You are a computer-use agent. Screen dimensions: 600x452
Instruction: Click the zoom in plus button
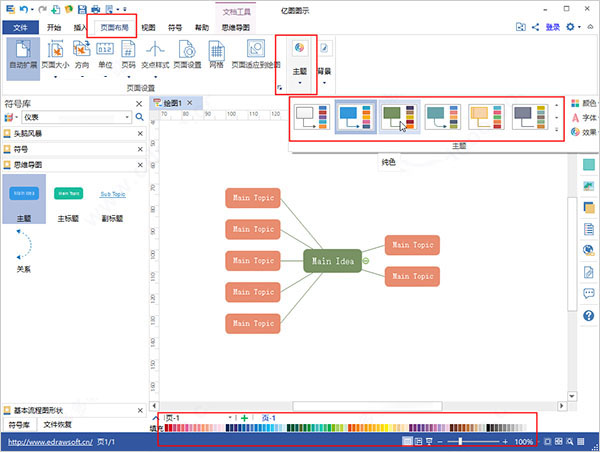click(x=505, y=442)
